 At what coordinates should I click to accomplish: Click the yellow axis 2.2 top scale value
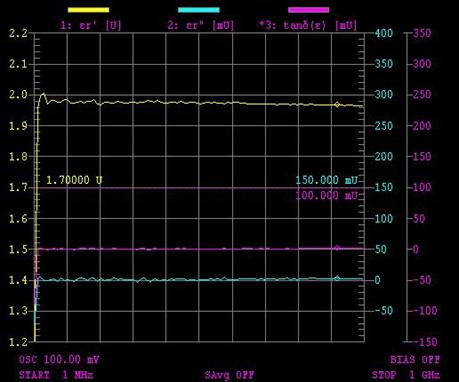pyautogui.click(x=18, y=33)
